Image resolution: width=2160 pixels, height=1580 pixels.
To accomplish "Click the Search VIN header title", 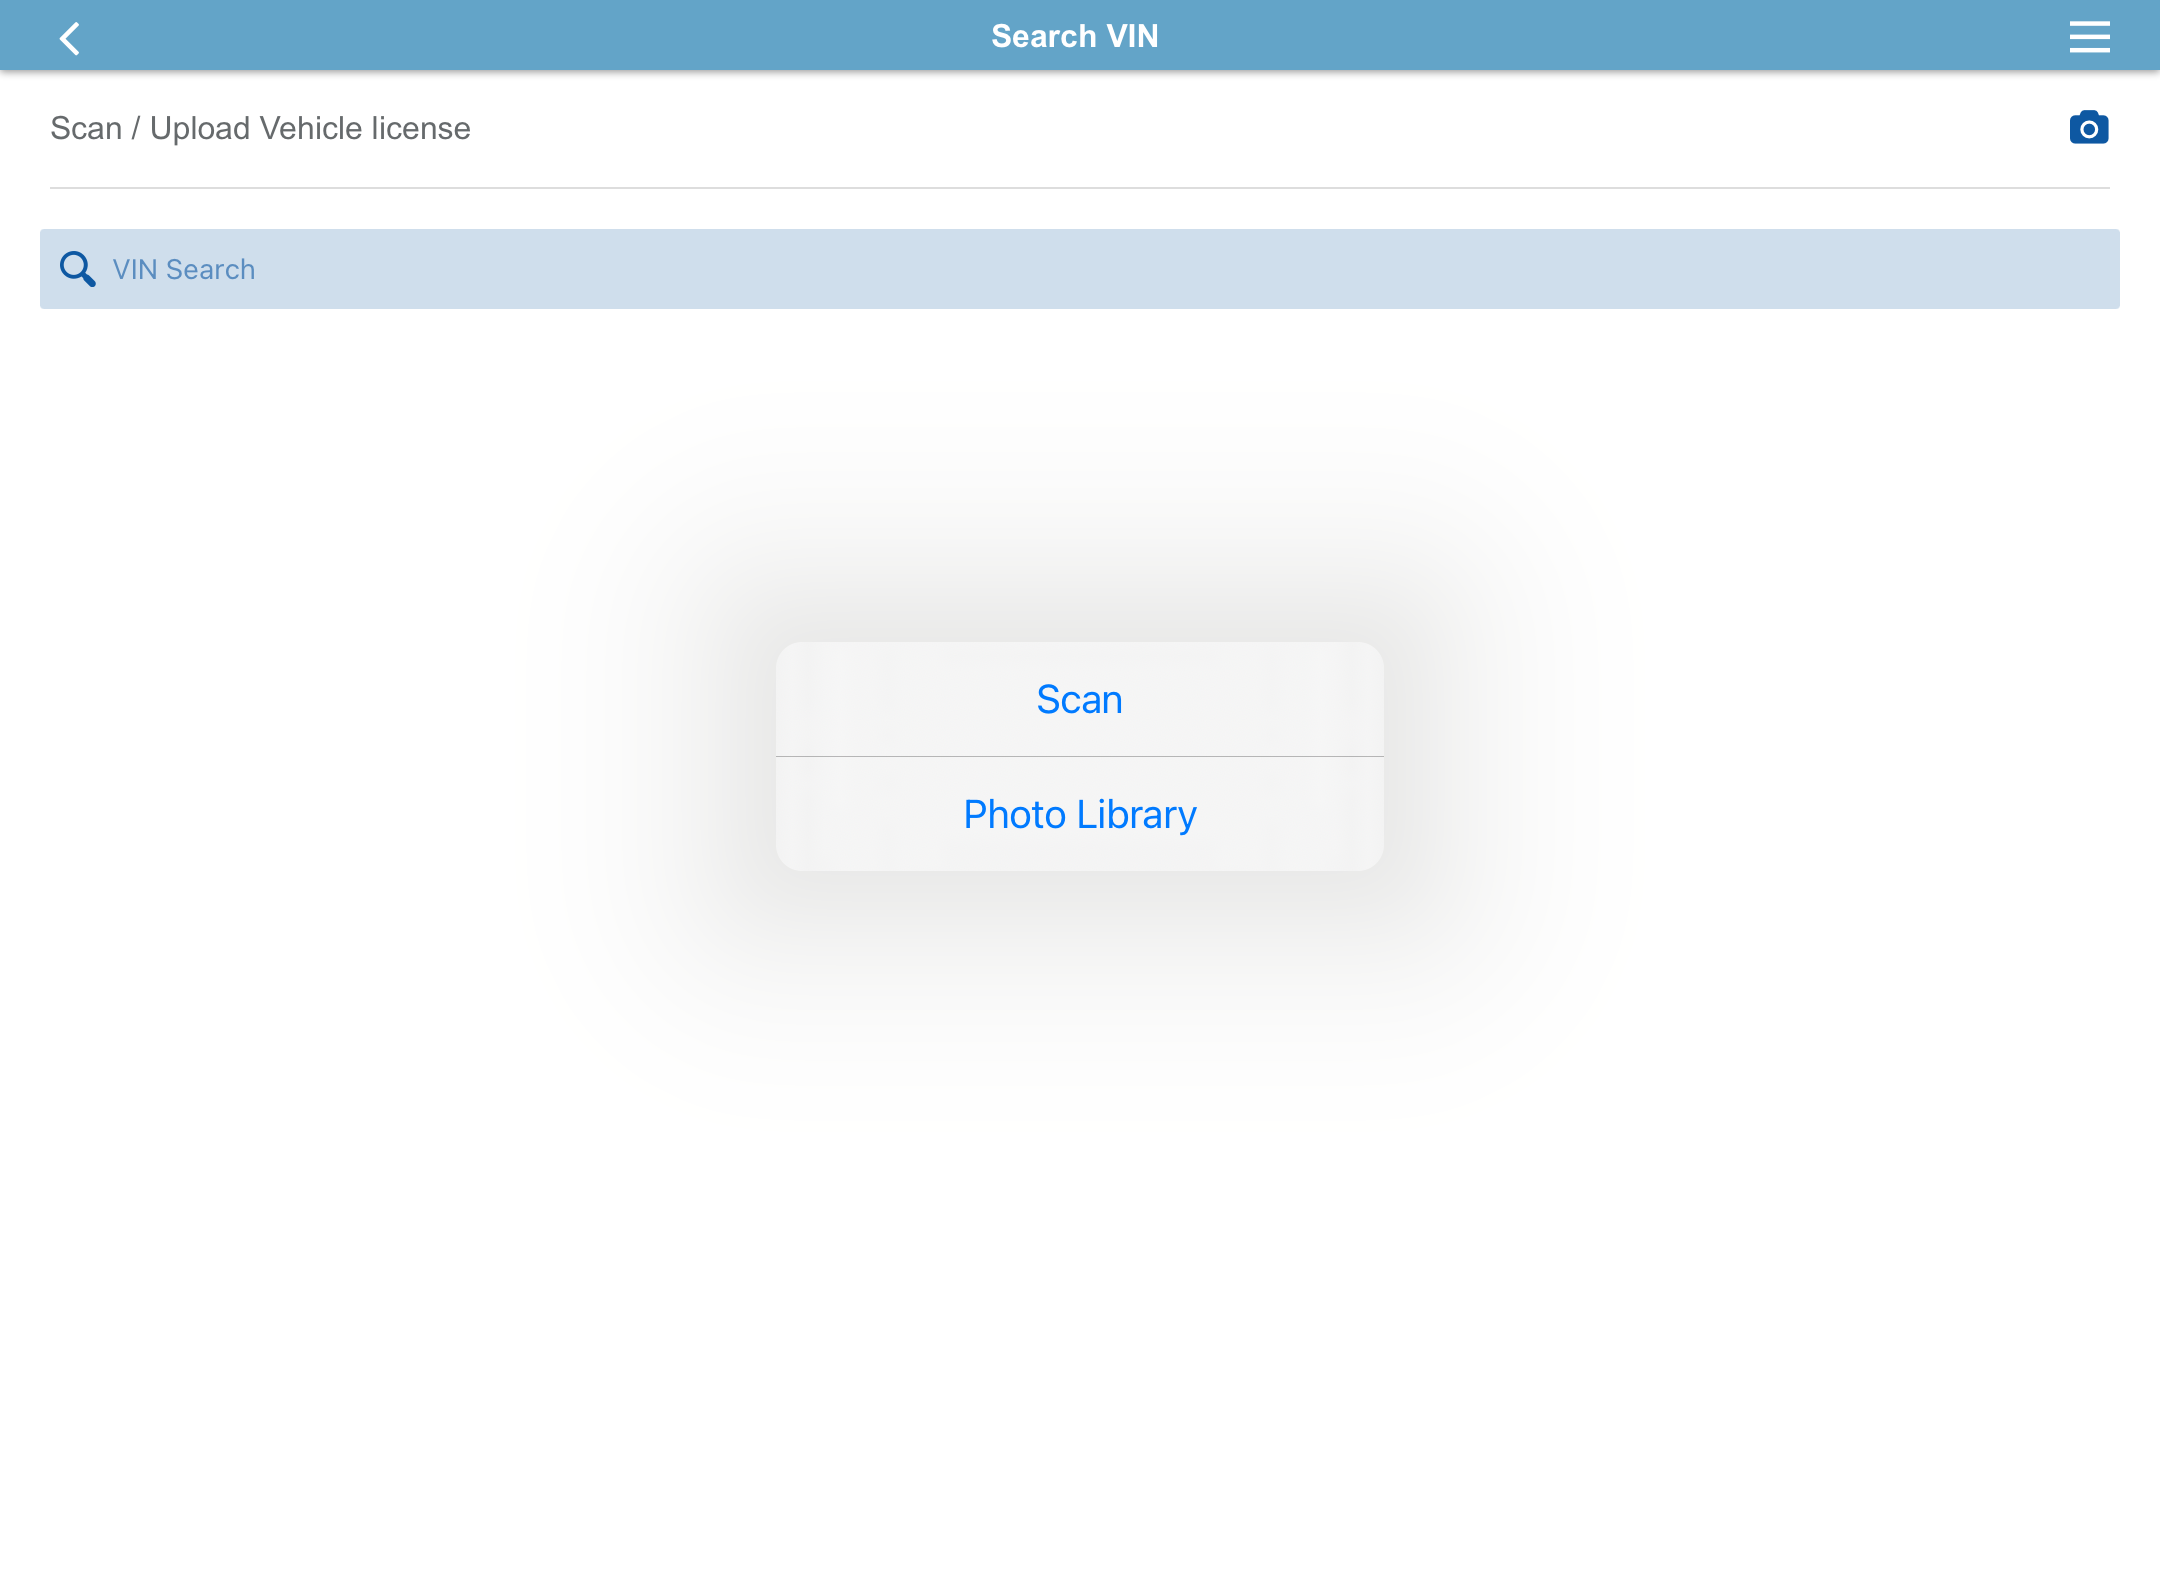I will pyautogui.click(x=1075, y=36).
